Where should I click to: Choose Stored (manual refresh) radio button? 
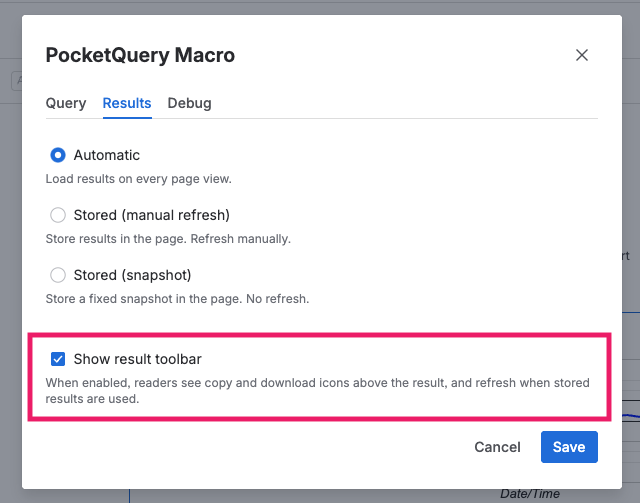point(58,215)
